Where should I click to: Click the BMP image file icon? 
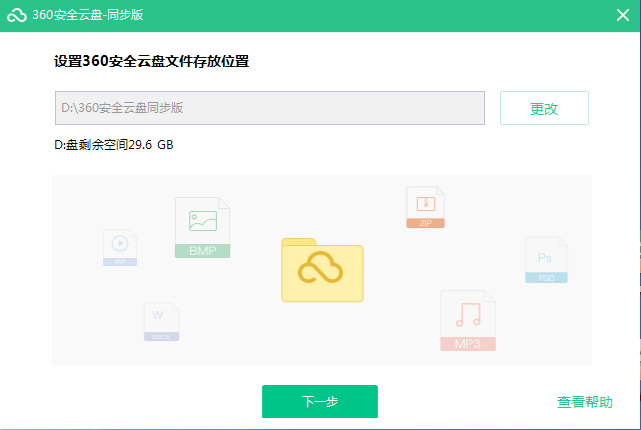click(202, 228)
